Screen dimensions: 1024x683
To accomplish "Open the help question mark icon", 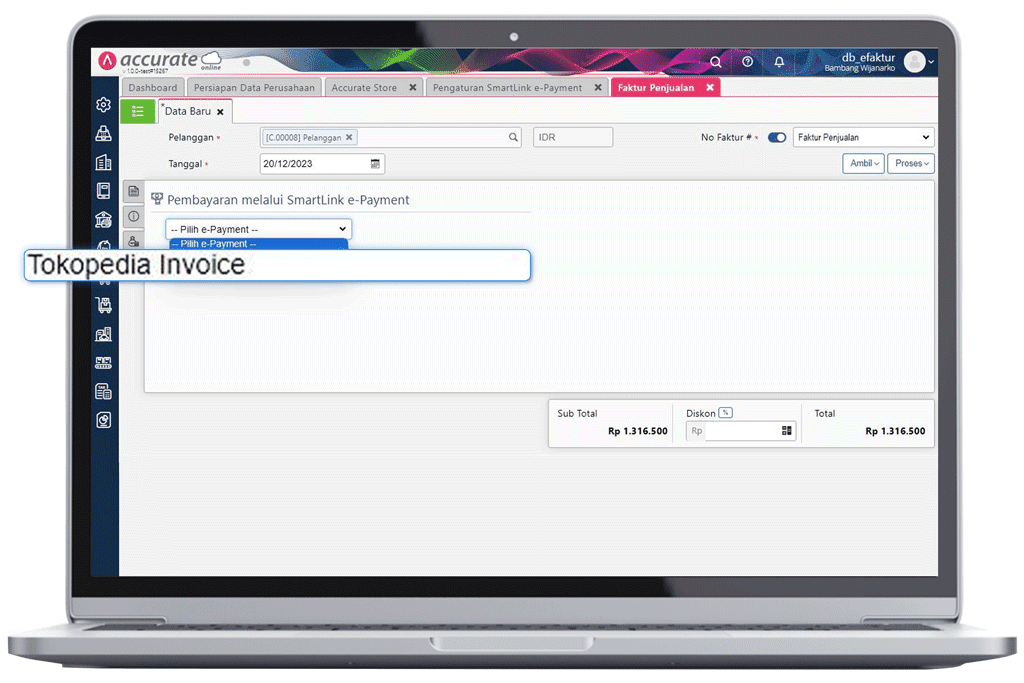I will 748,61.
